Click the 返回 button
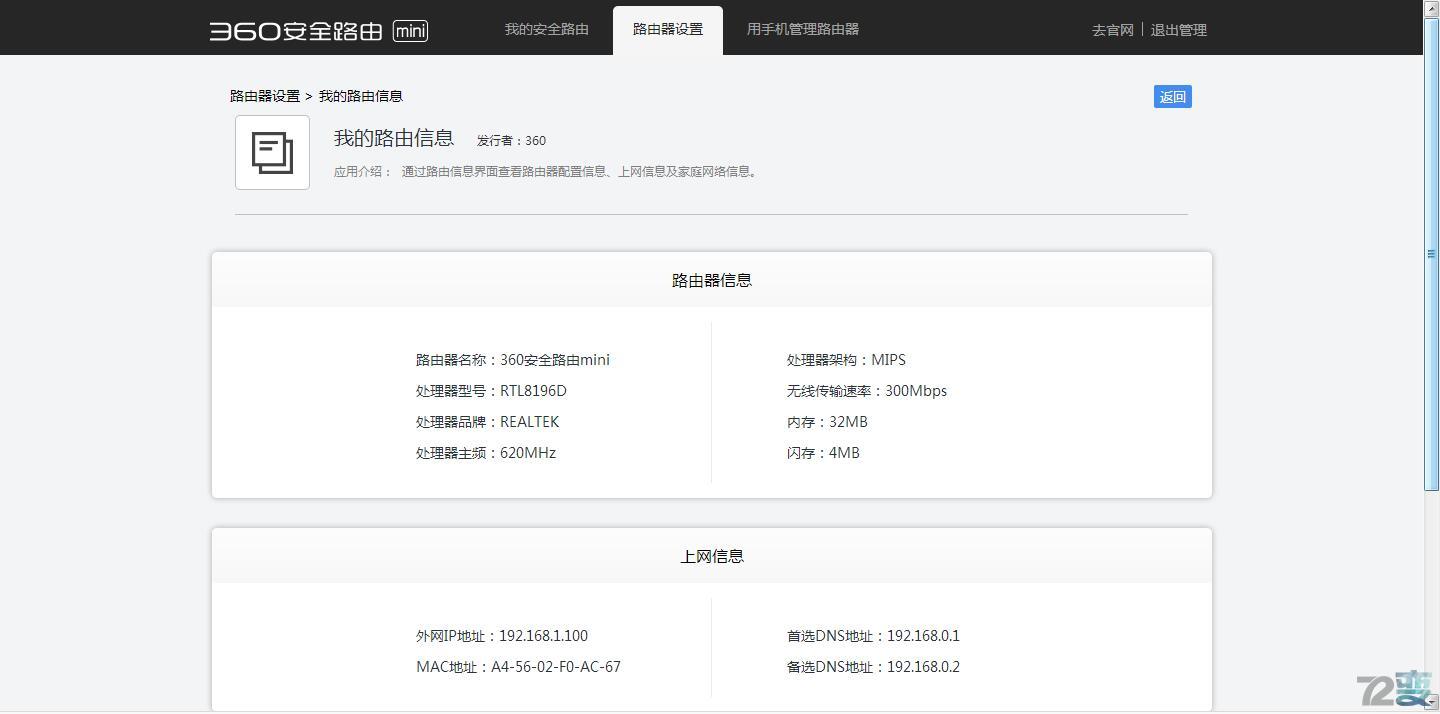 (x=1171, y=96)
